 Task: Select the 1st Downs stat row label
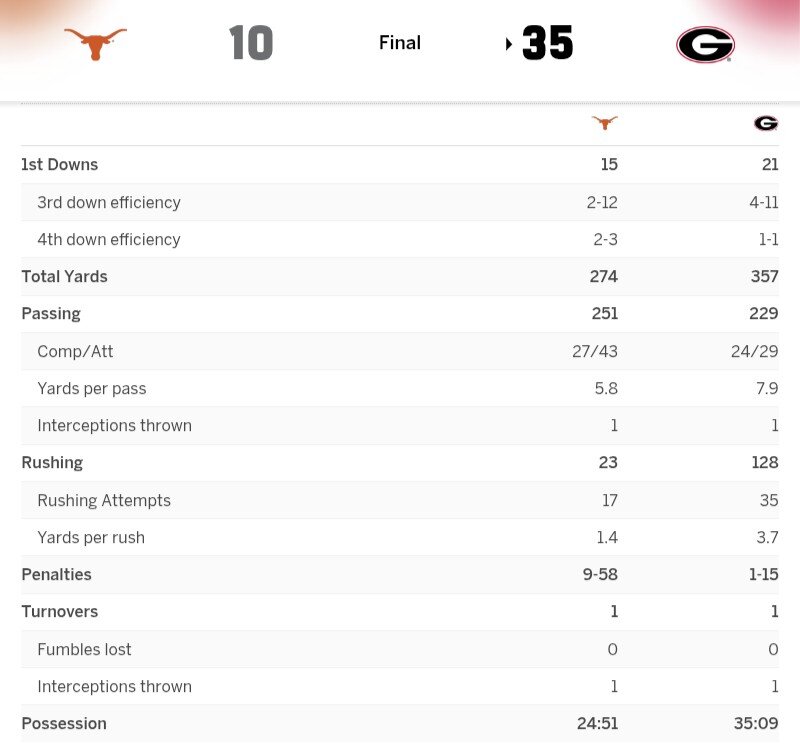click(x=60, y=165)
